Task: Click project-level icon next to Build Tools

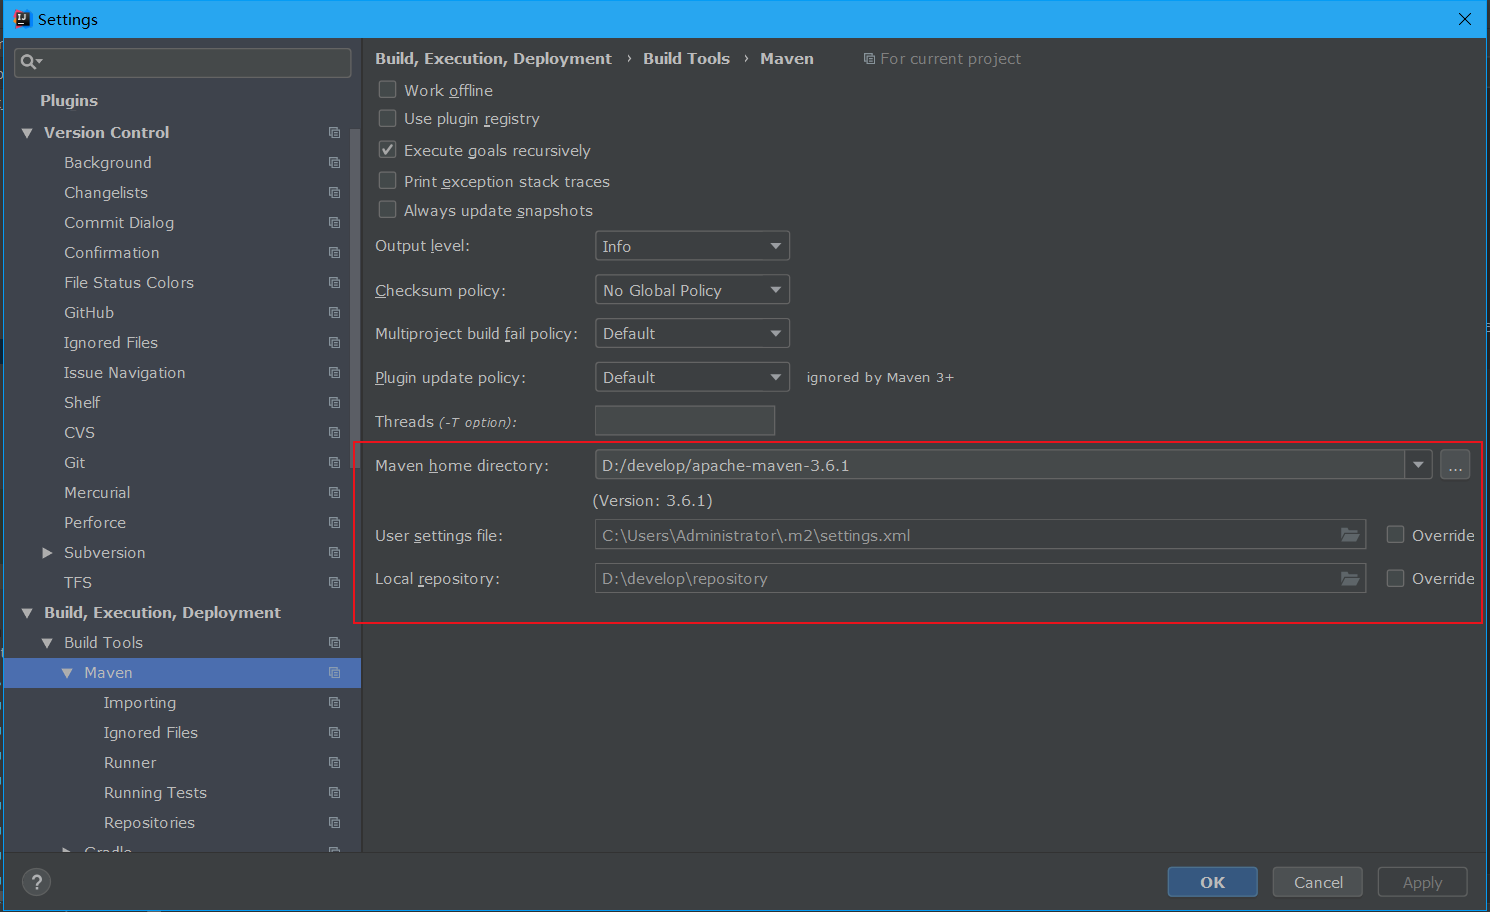Action: (x=334, y=643)
